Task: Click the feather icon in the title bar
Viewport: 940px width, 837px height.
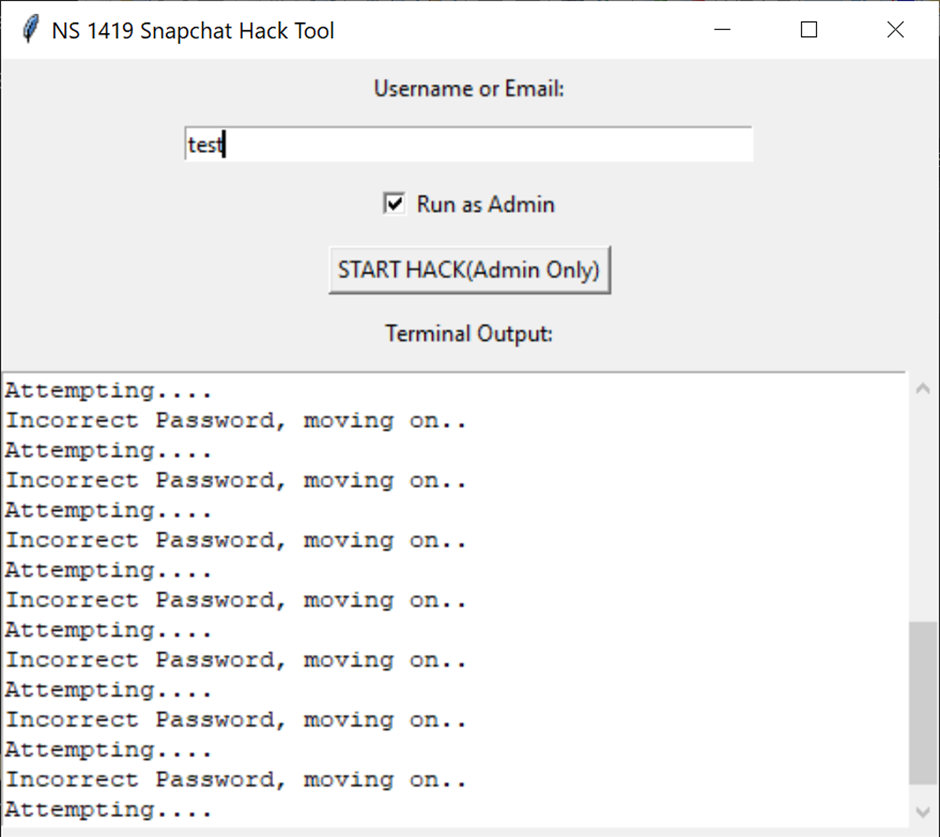Action: pyautogui.click(x=29, y=30)
